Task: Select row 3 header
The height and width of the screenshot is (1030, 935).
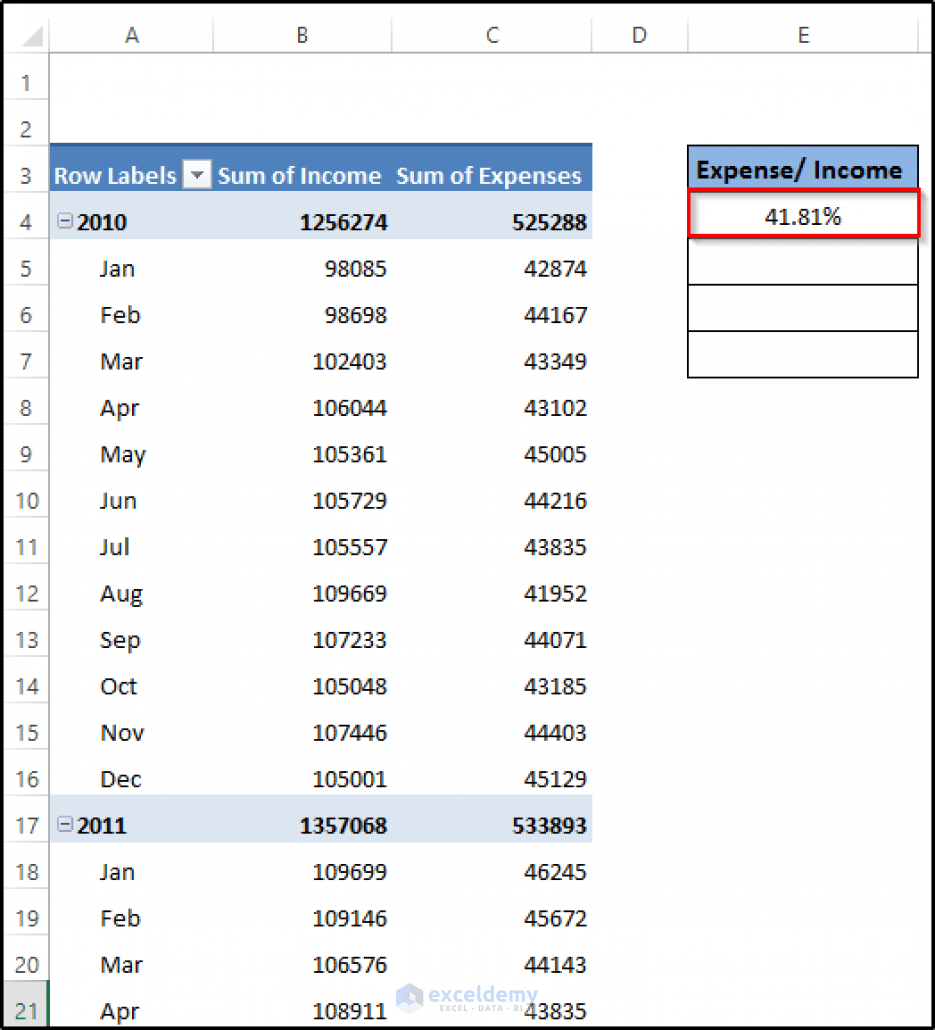Action: pyautogui.click(x=25, y=176)
